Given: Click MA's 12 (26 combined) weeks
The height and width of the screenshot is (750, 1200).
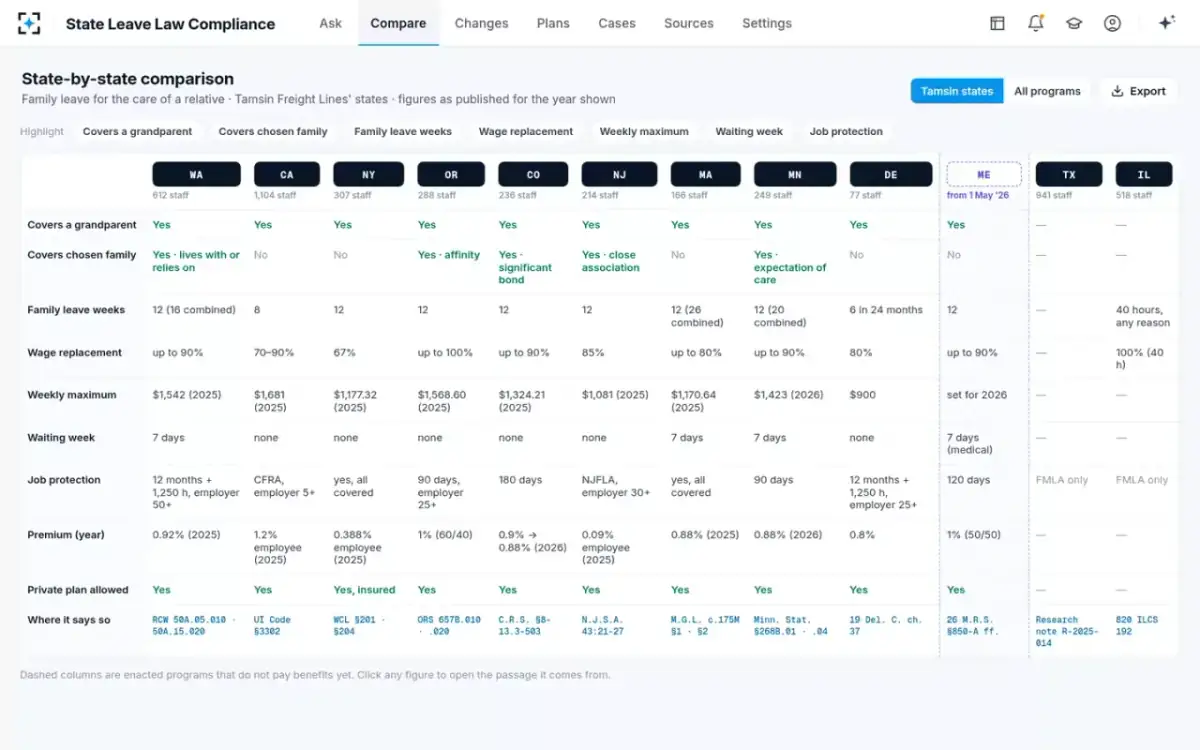Looking at the screenshot, I should click(697, 316).
